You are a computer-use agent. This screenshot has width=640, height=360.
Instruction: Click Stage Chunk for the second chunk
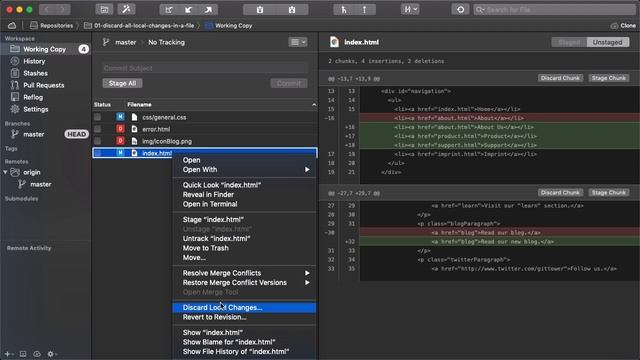609,193
